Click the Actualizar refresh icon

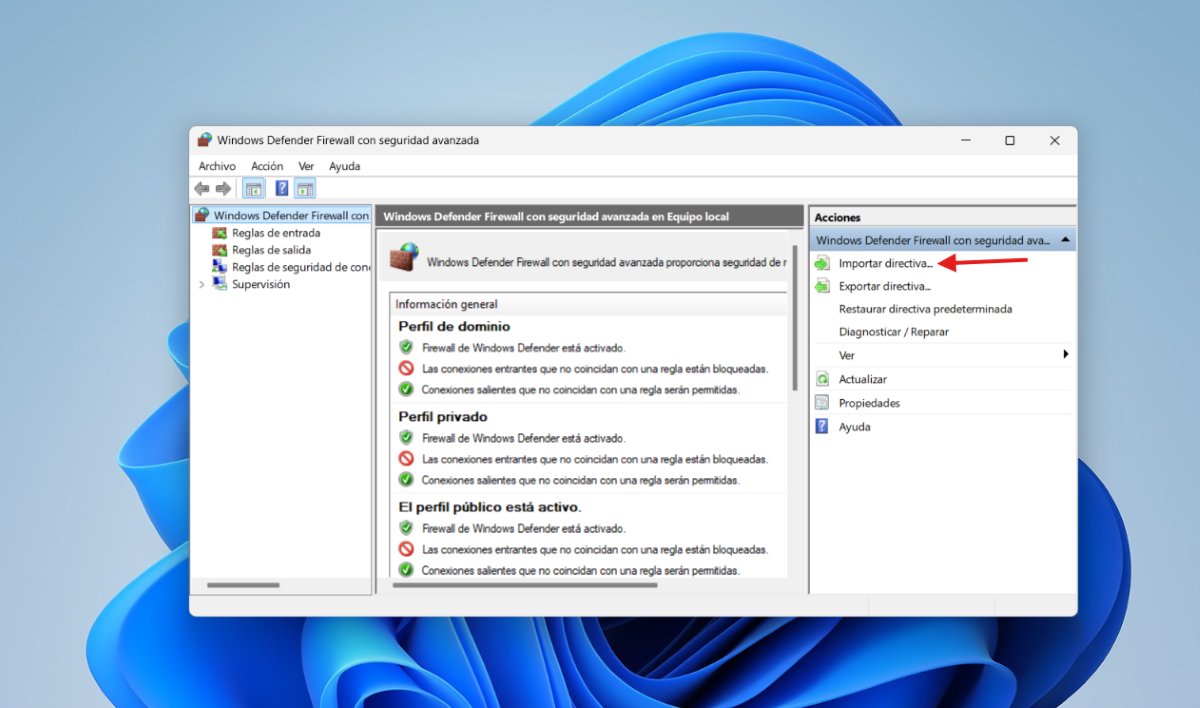click(x=822, y=379)
